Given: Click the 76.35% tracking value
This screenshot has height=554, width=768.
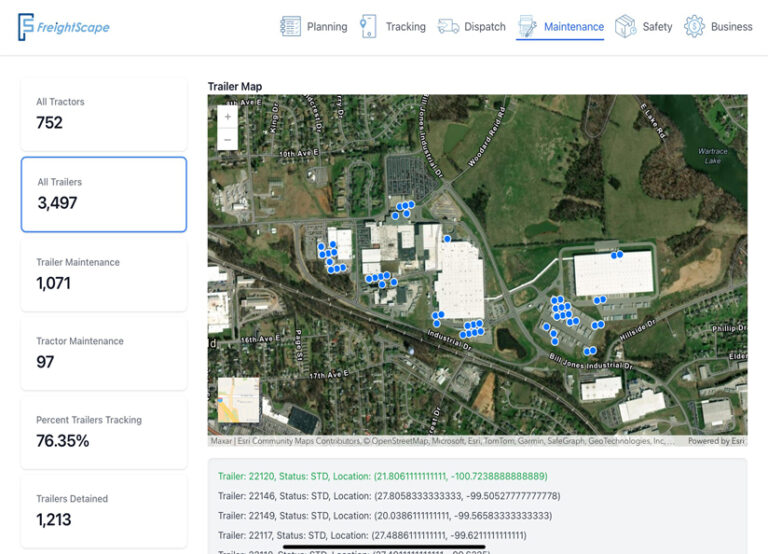Looking at the screenshot, I should tap(63, 441).
